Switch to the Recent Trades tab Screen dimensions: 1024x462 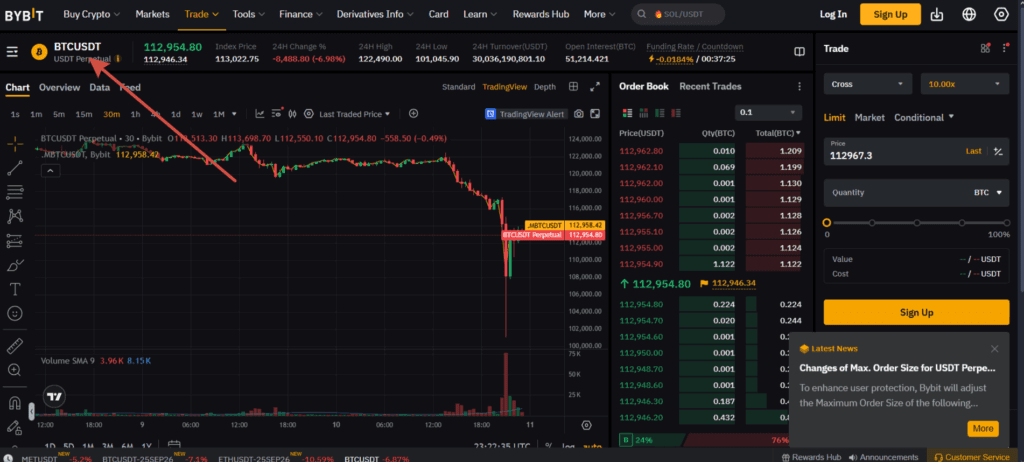(710, 87)
